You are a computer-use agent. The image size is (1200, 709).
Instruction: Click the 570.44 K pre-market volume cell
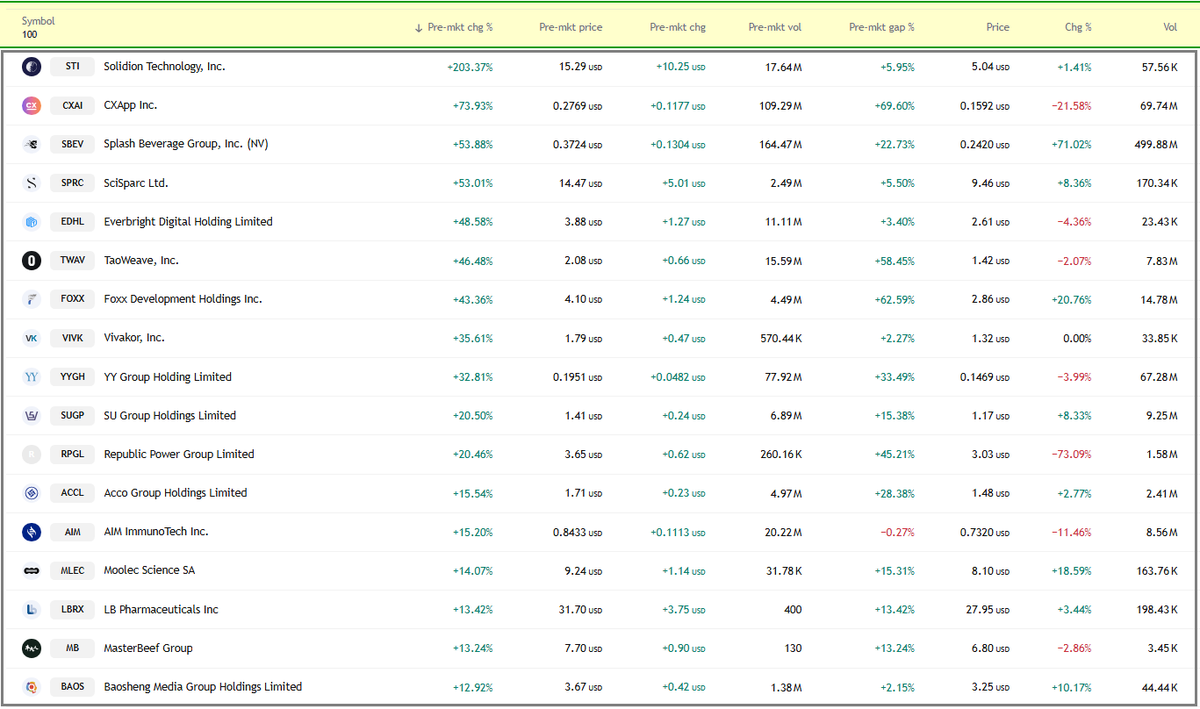click(x=781, y=338)
